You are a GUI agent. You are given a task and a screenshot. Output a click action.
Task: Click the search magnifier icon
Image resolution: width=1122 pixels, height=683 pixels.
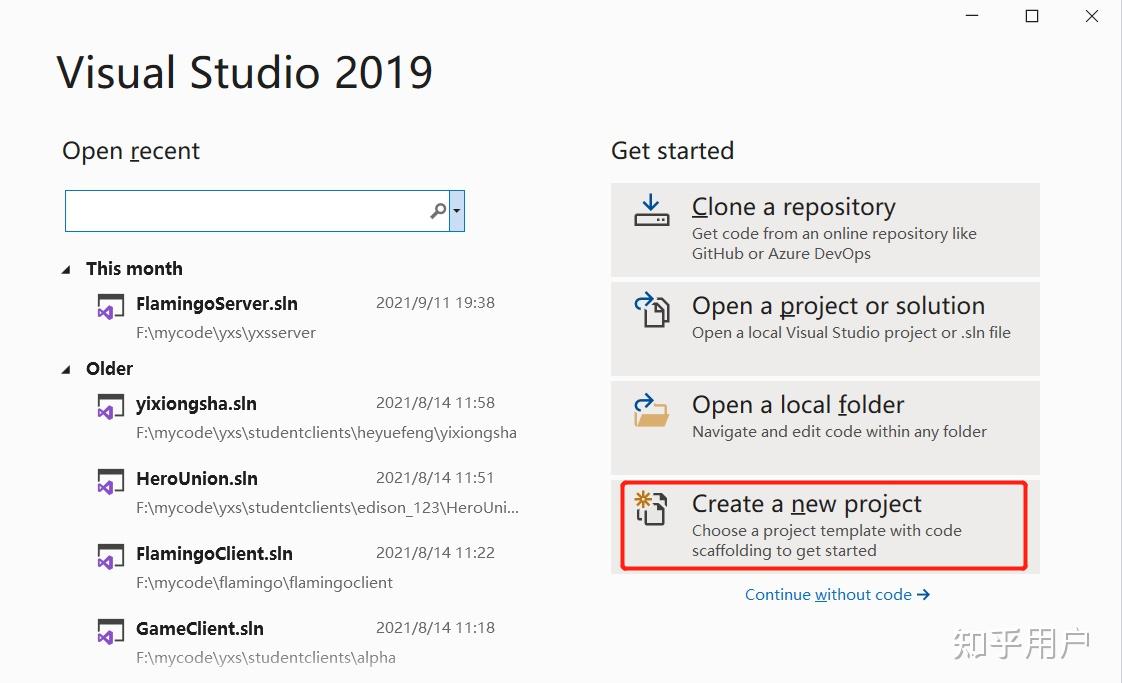point(438,210)
